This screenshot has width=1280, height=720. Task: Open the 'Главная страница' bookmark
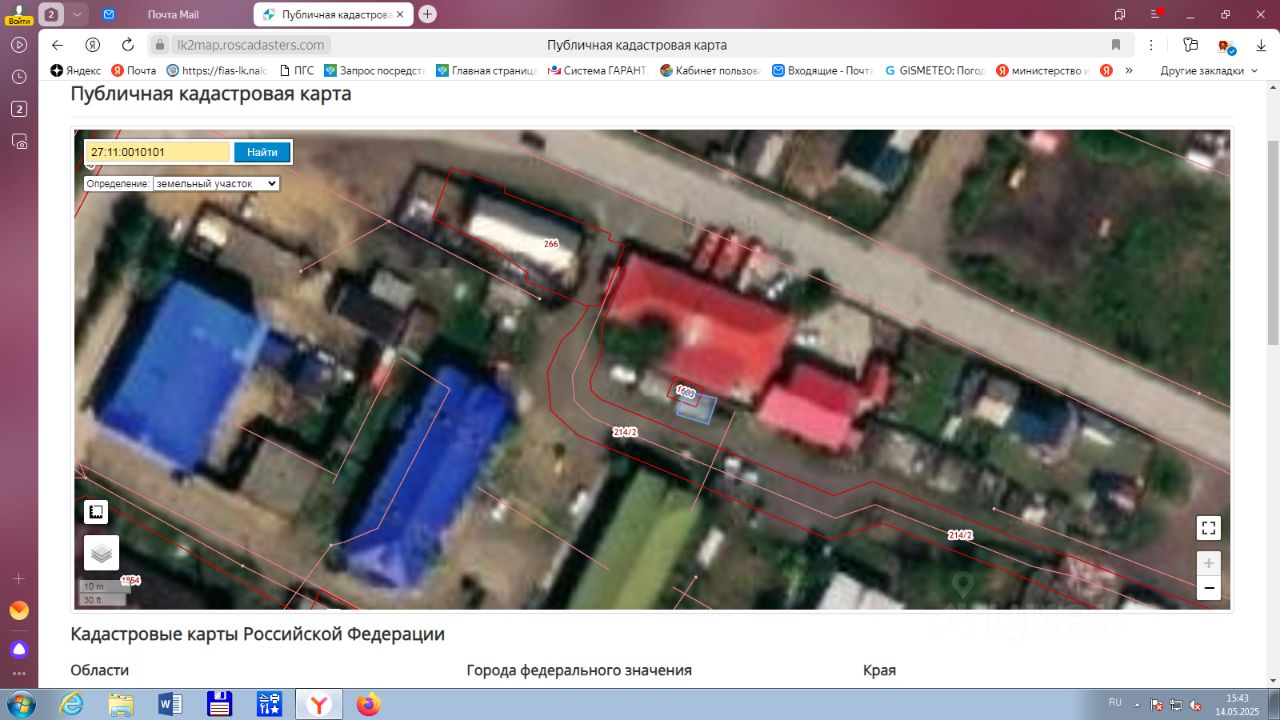tap(487, 71)
